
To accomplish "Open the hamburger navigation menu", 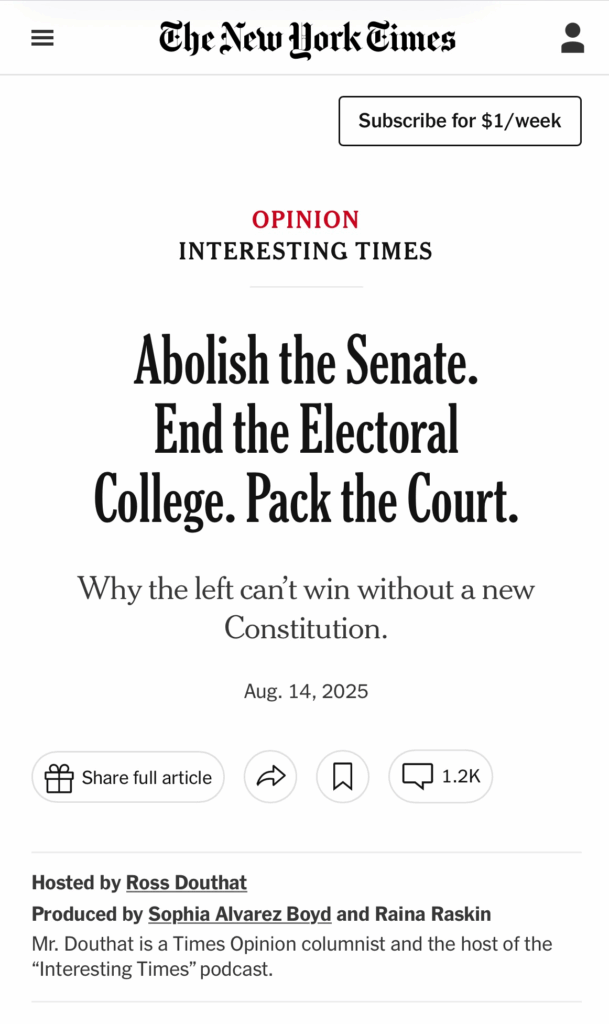I will (42, 39).
